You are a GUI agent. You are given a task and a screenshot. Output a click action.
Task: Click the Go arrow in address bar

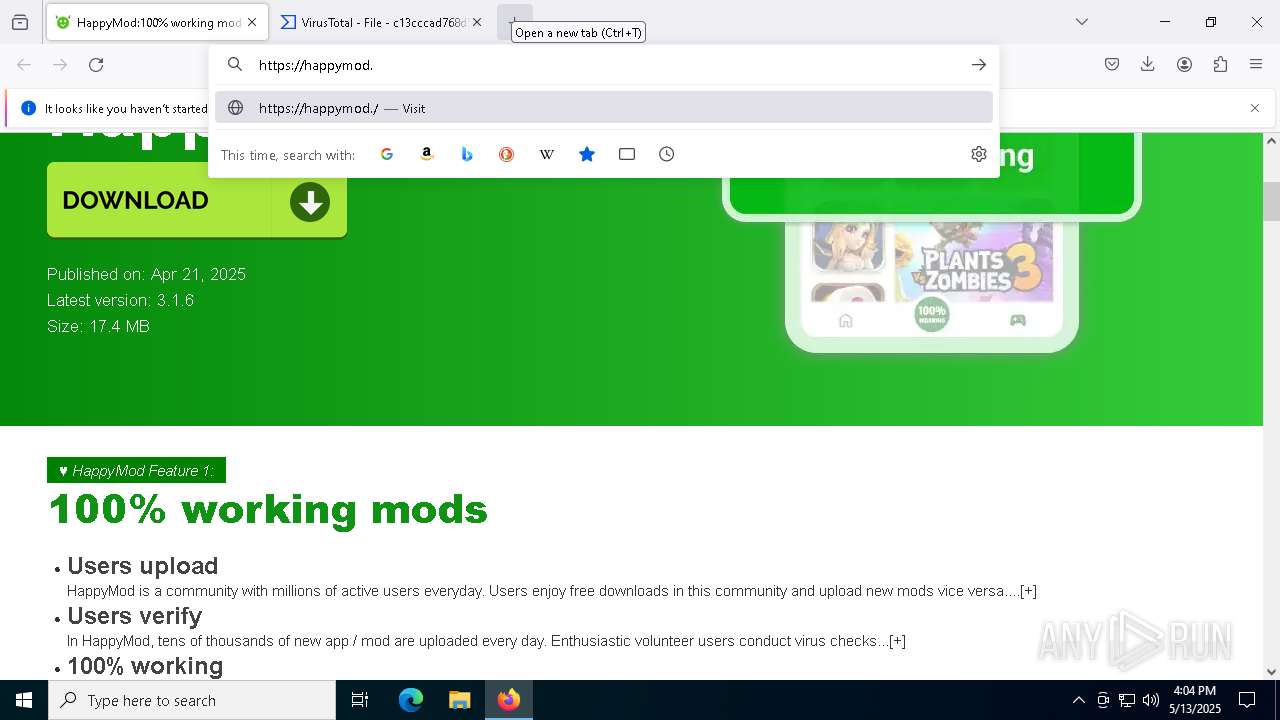pos(978,65)
